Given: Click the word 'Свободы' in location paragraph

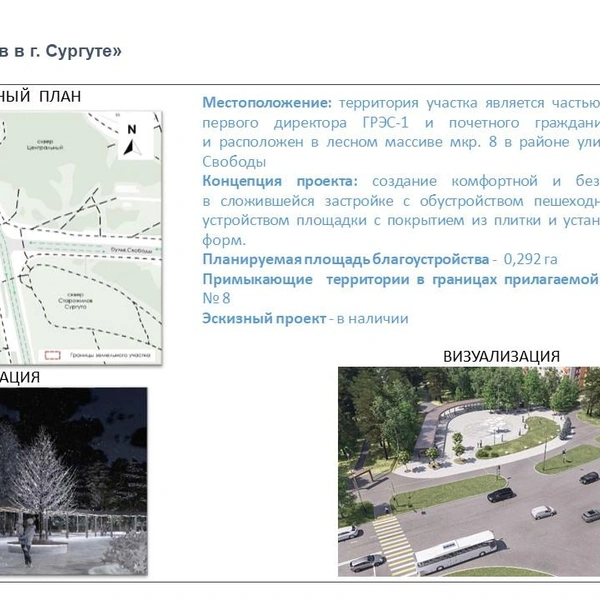Looking at the screenshot, I should coord(234,162).
